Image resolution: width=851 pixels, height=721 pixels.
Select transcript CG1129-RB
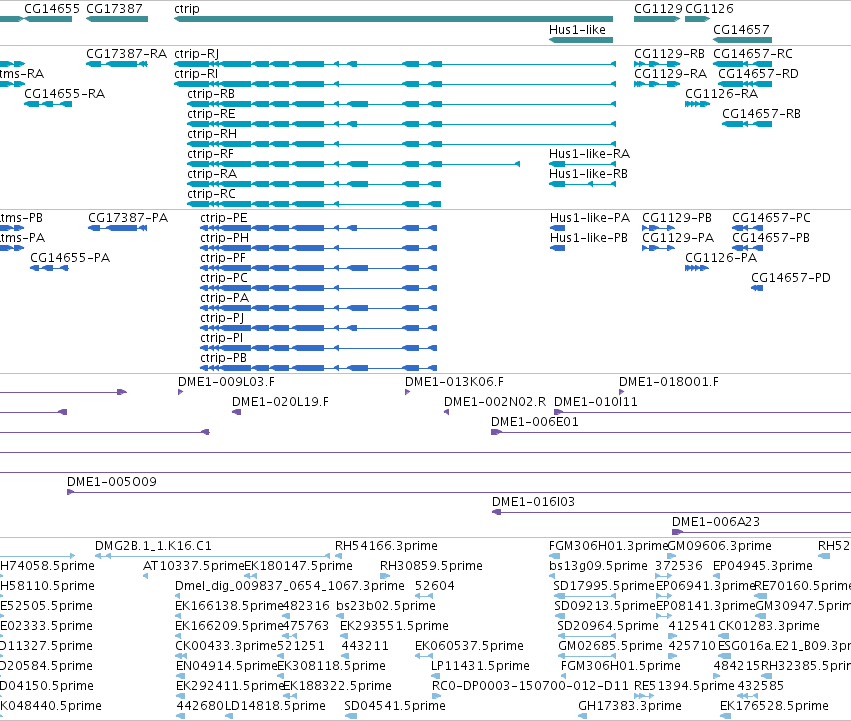(669, 54)
